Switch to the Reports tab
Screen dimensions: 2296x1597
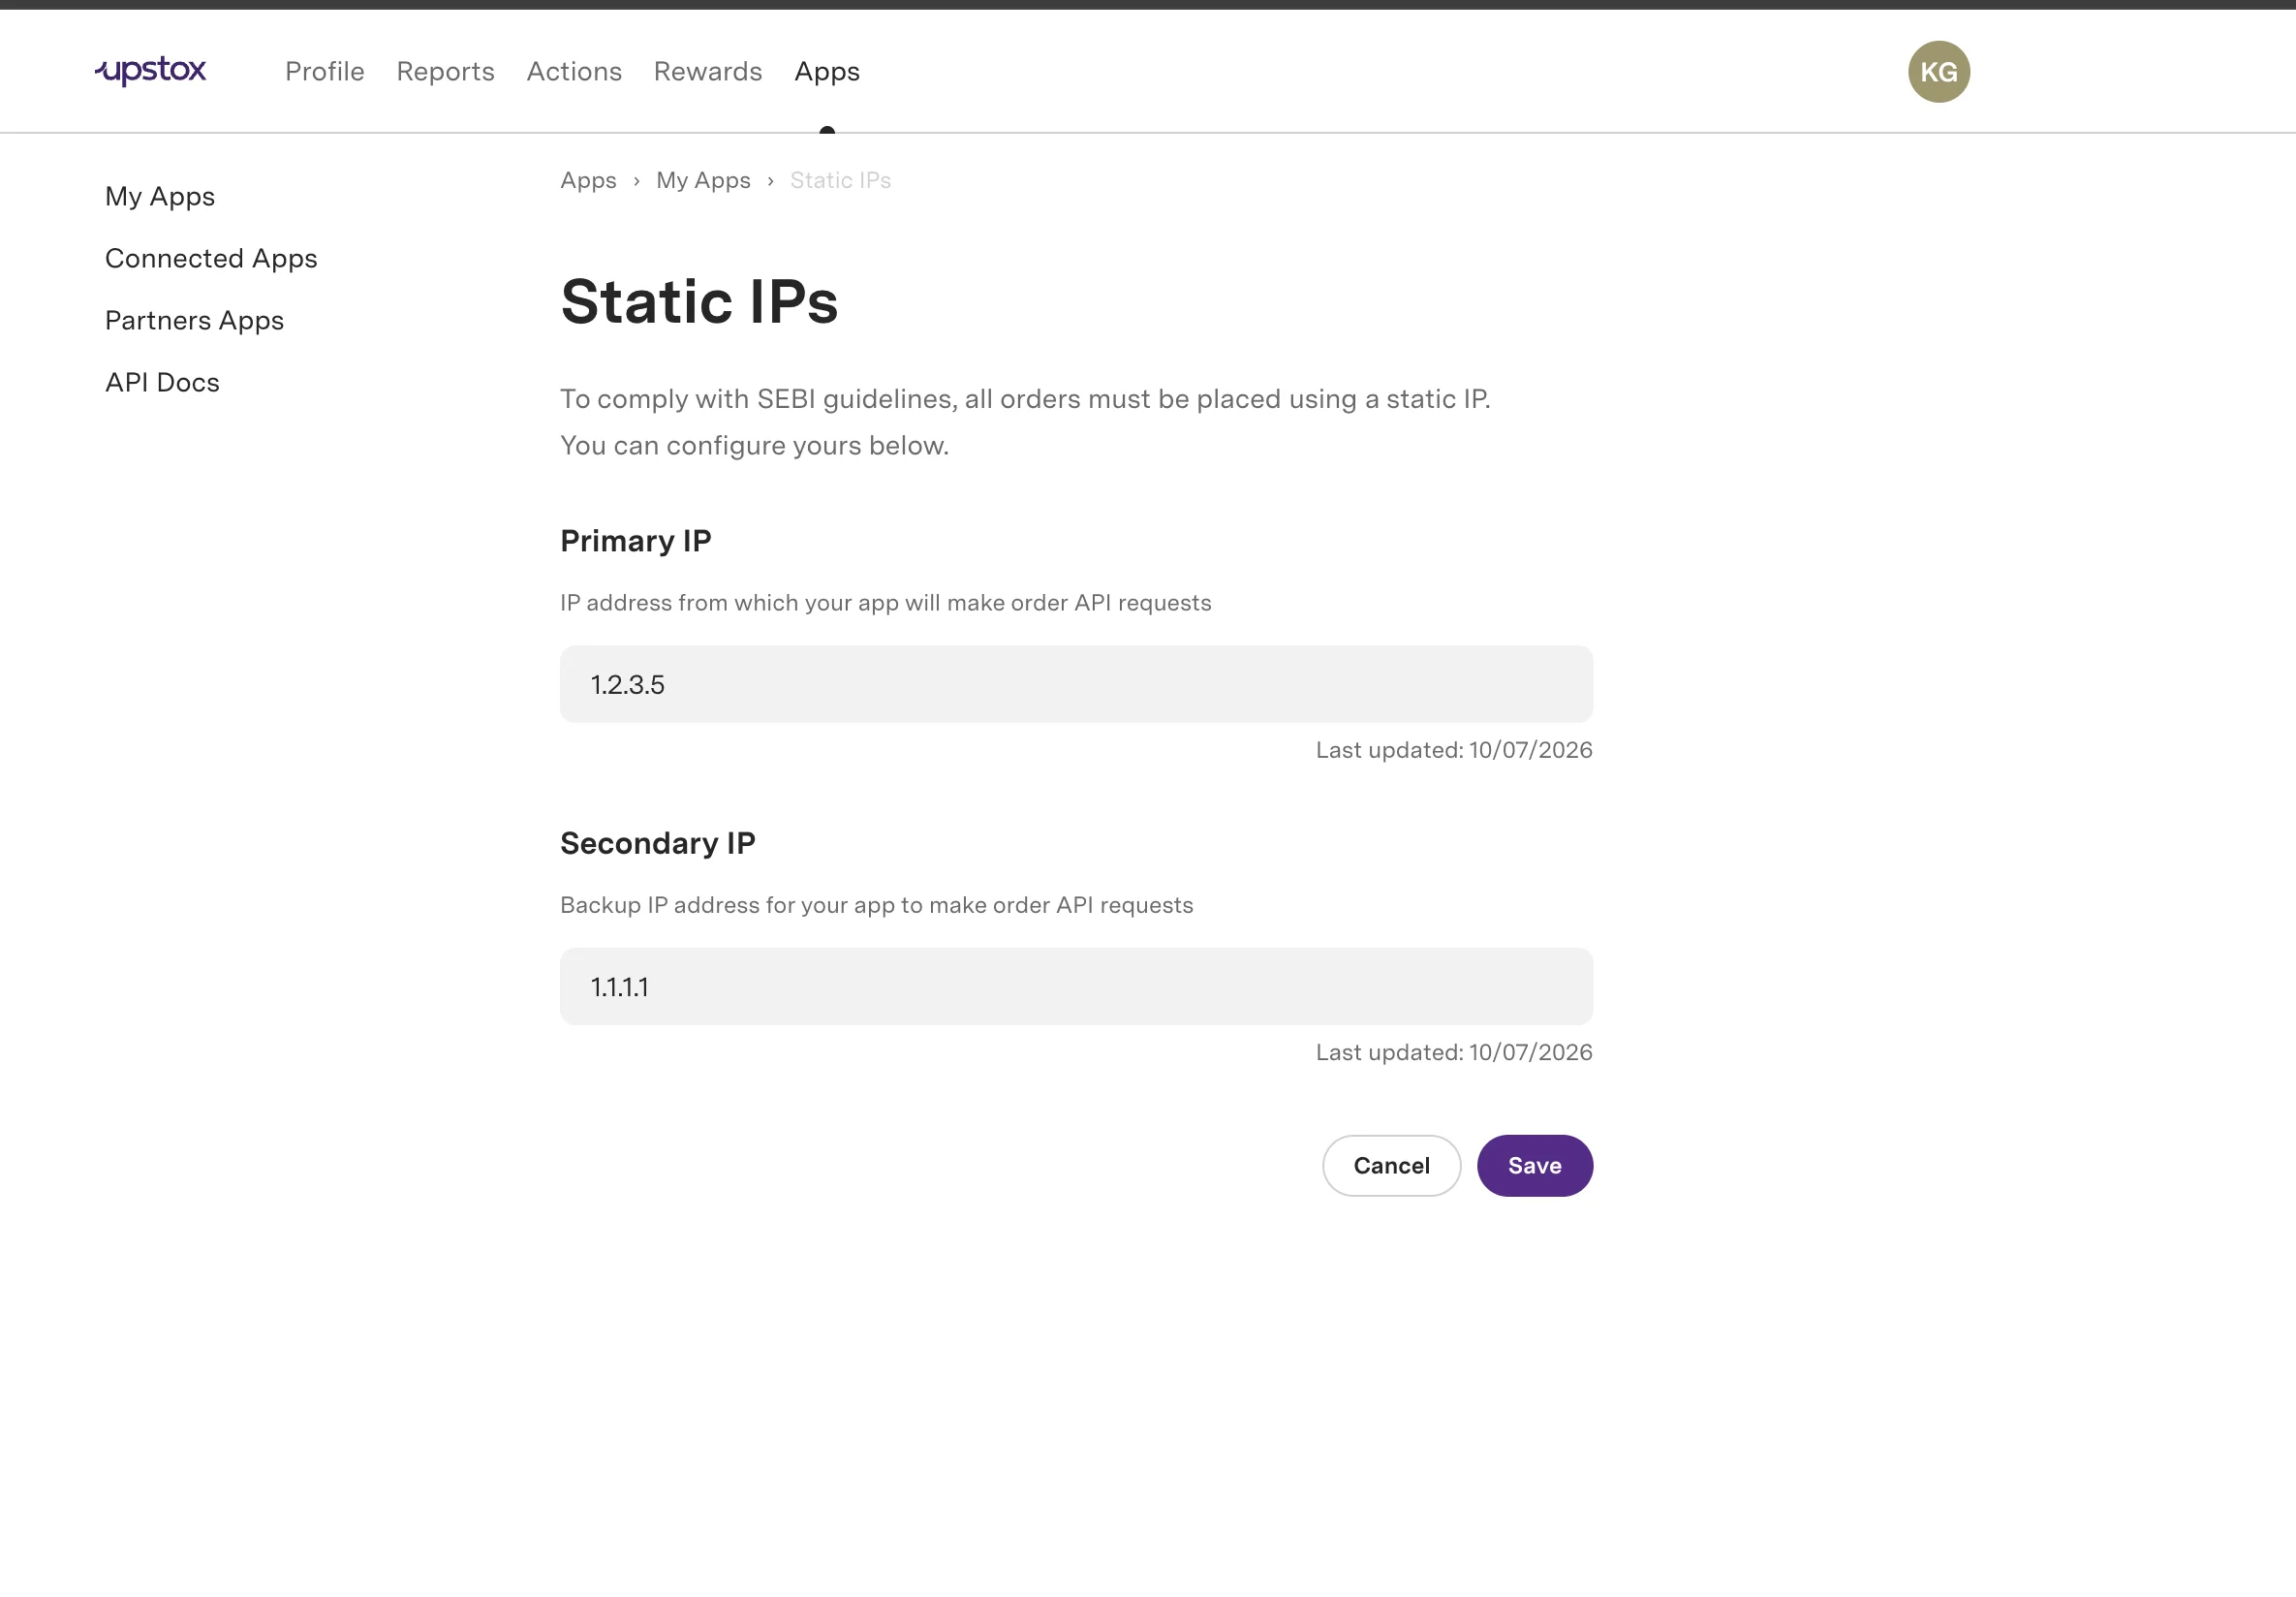point(445,72)
